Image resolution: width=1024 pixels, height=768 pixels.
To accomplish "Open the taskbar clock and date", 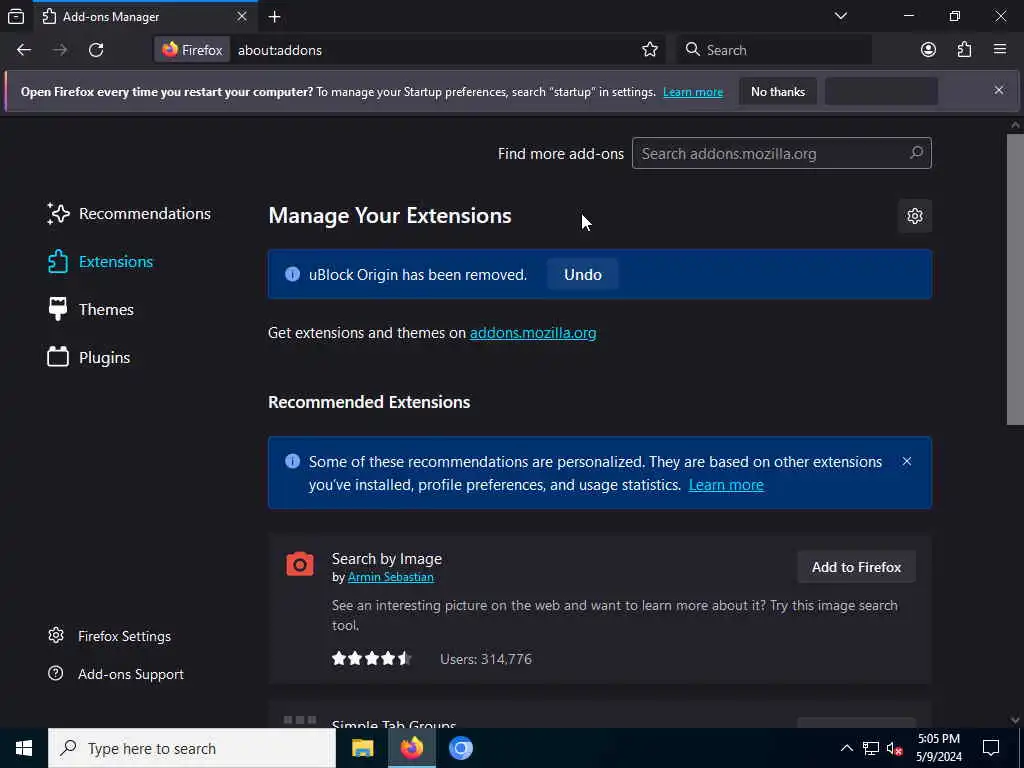I will [x=938, y=748].
